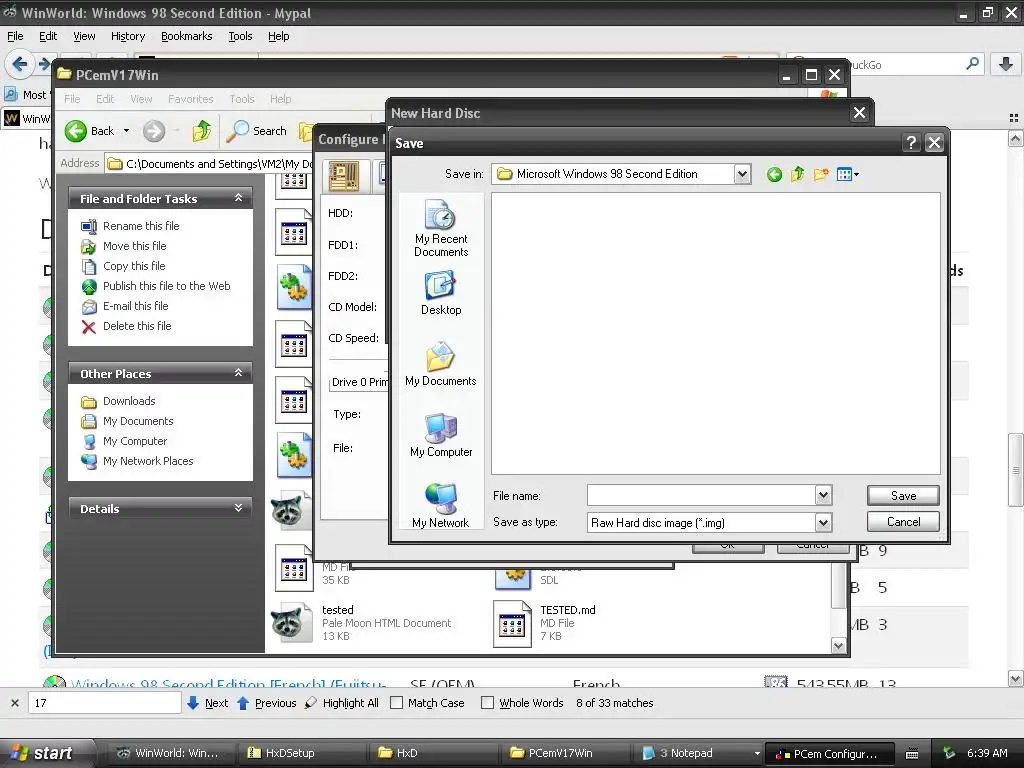Create a new folder in the Save dialog
This screenshot has height=768, width=1024.
tap(821, 174)
